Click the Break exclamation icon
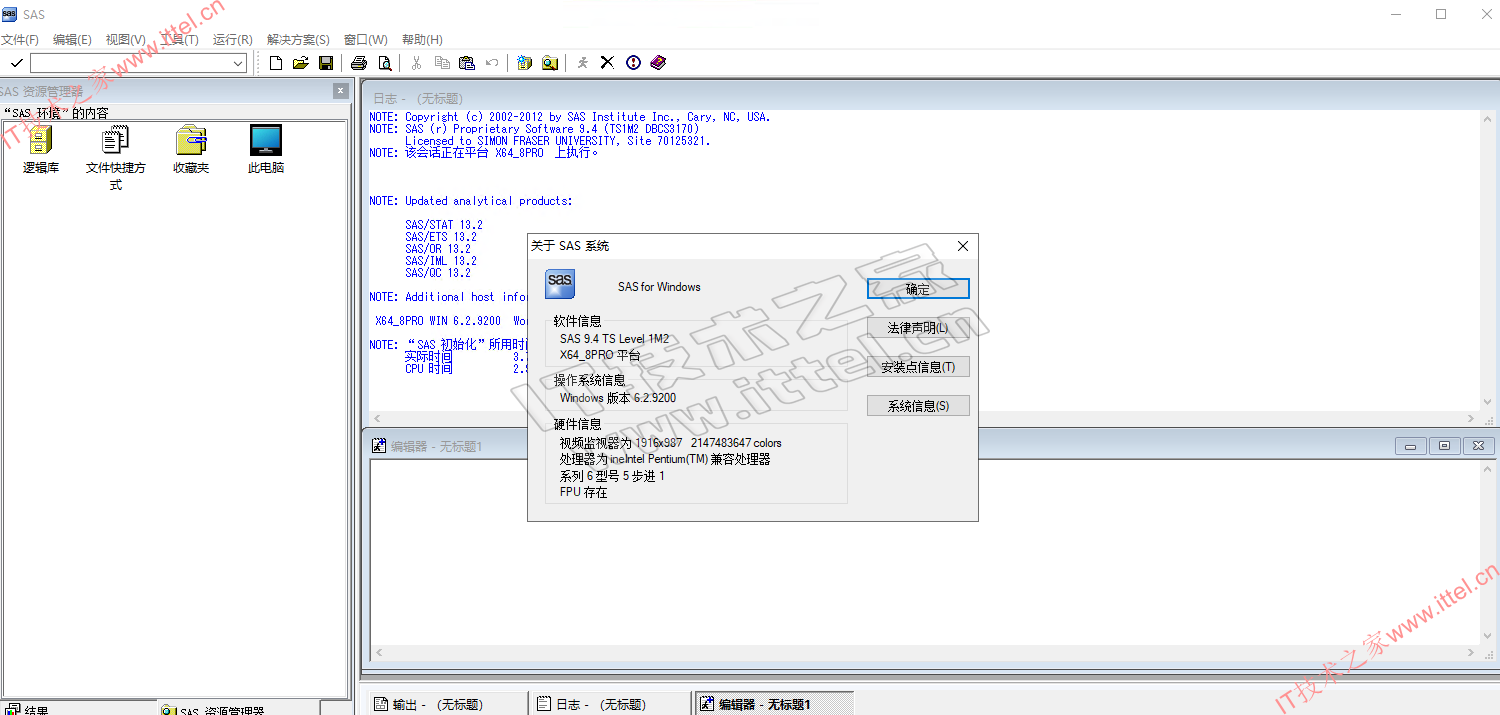Screen dimensions: 1500x715 pyautogui.click(x=633, y=63)
